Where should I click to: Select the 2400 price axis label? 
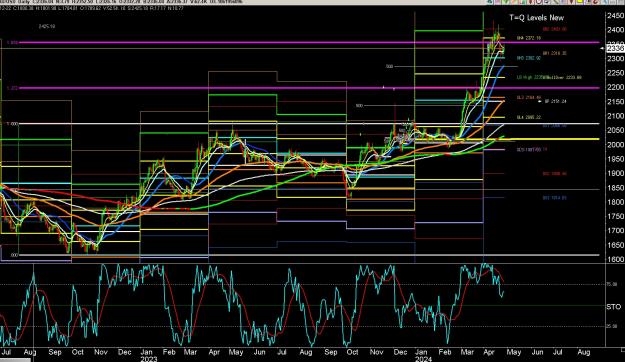(615, 30)
